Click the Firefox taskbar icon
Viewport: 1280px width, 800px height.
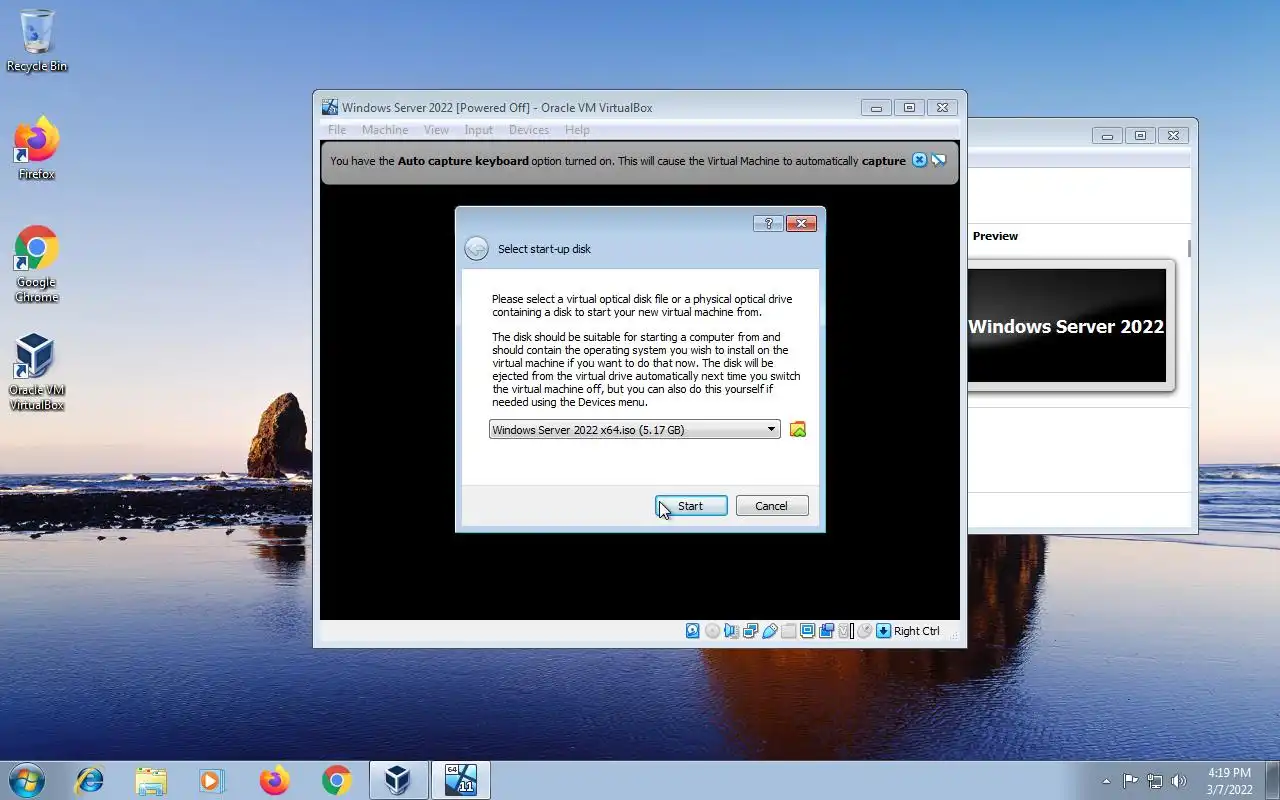[274, 780]
